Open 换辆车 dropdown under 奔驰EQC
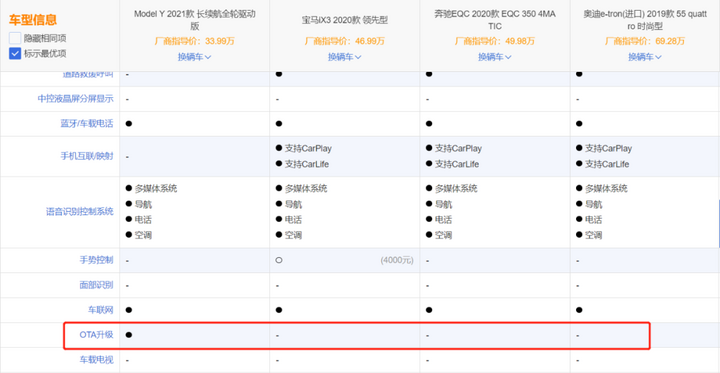 click(495, 57)
